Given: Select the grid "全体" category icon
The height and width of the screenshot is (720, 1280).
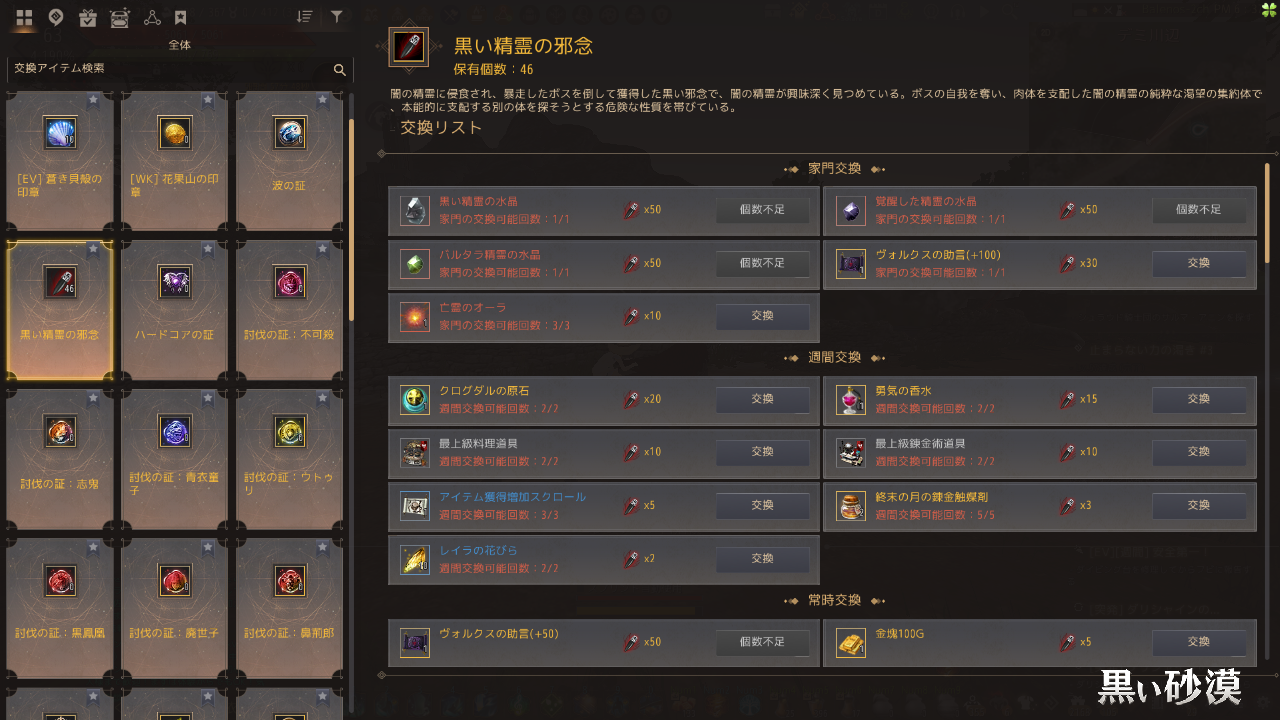Looking at the screenshot, I should pos(25,17).
